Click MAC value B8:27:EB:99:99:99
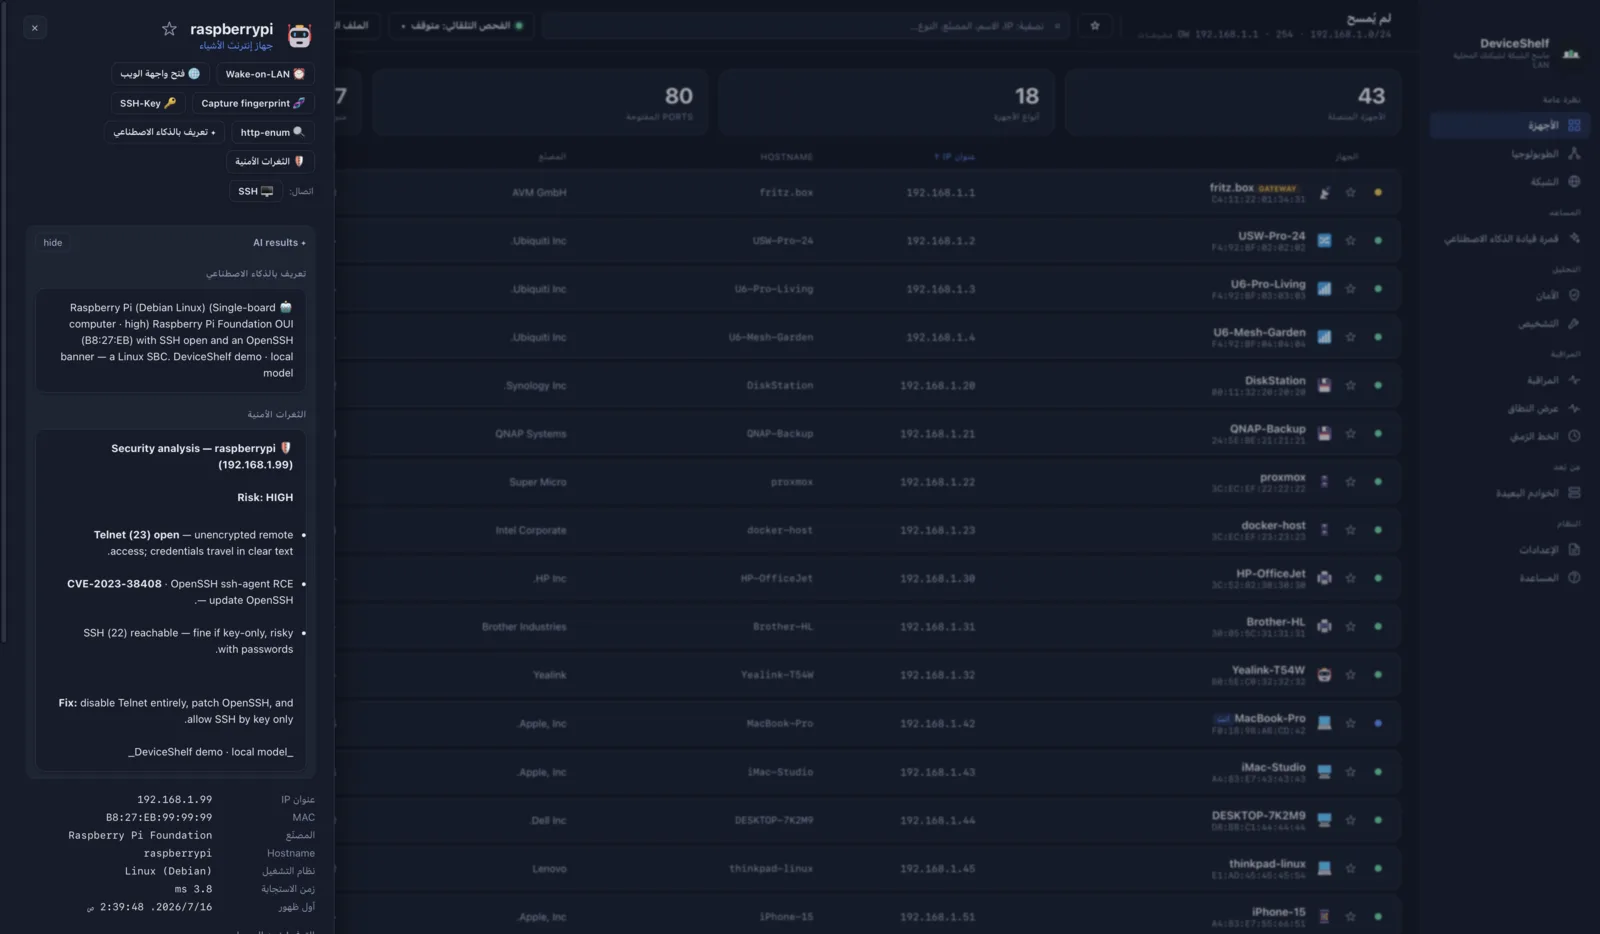The height and width of the screenshot is (934, 1600). (159, 818)
